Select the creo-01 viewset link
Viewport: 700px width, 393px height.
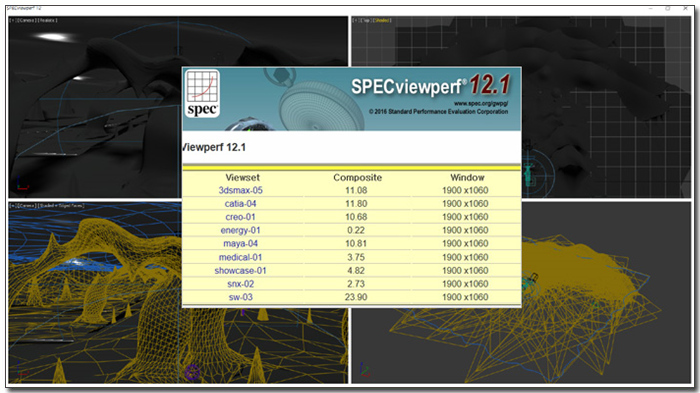[240, 217]
